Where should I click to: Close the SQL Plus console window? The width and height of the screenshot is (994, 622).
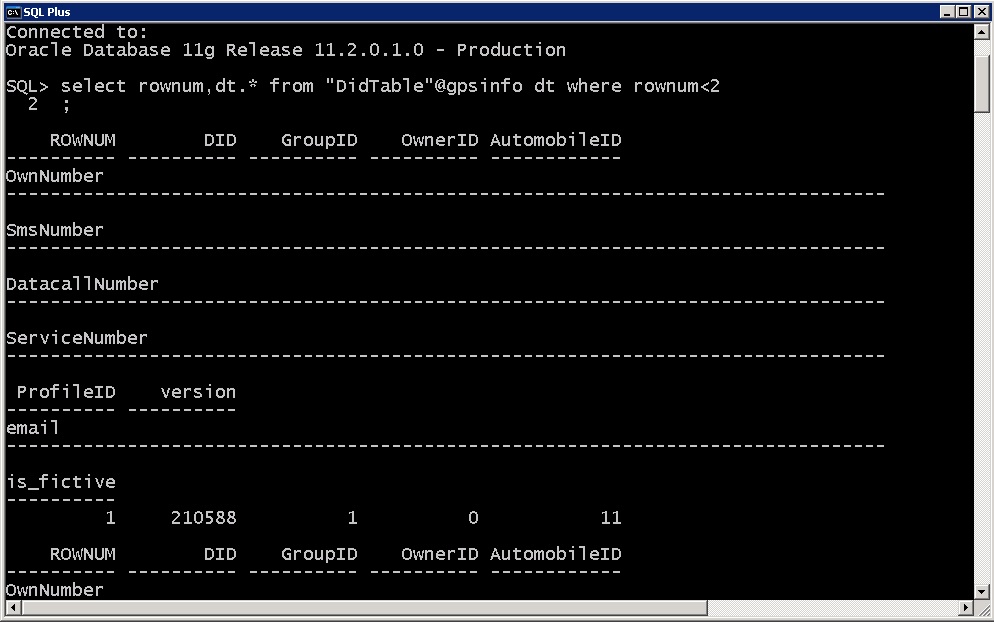[980, 12]
